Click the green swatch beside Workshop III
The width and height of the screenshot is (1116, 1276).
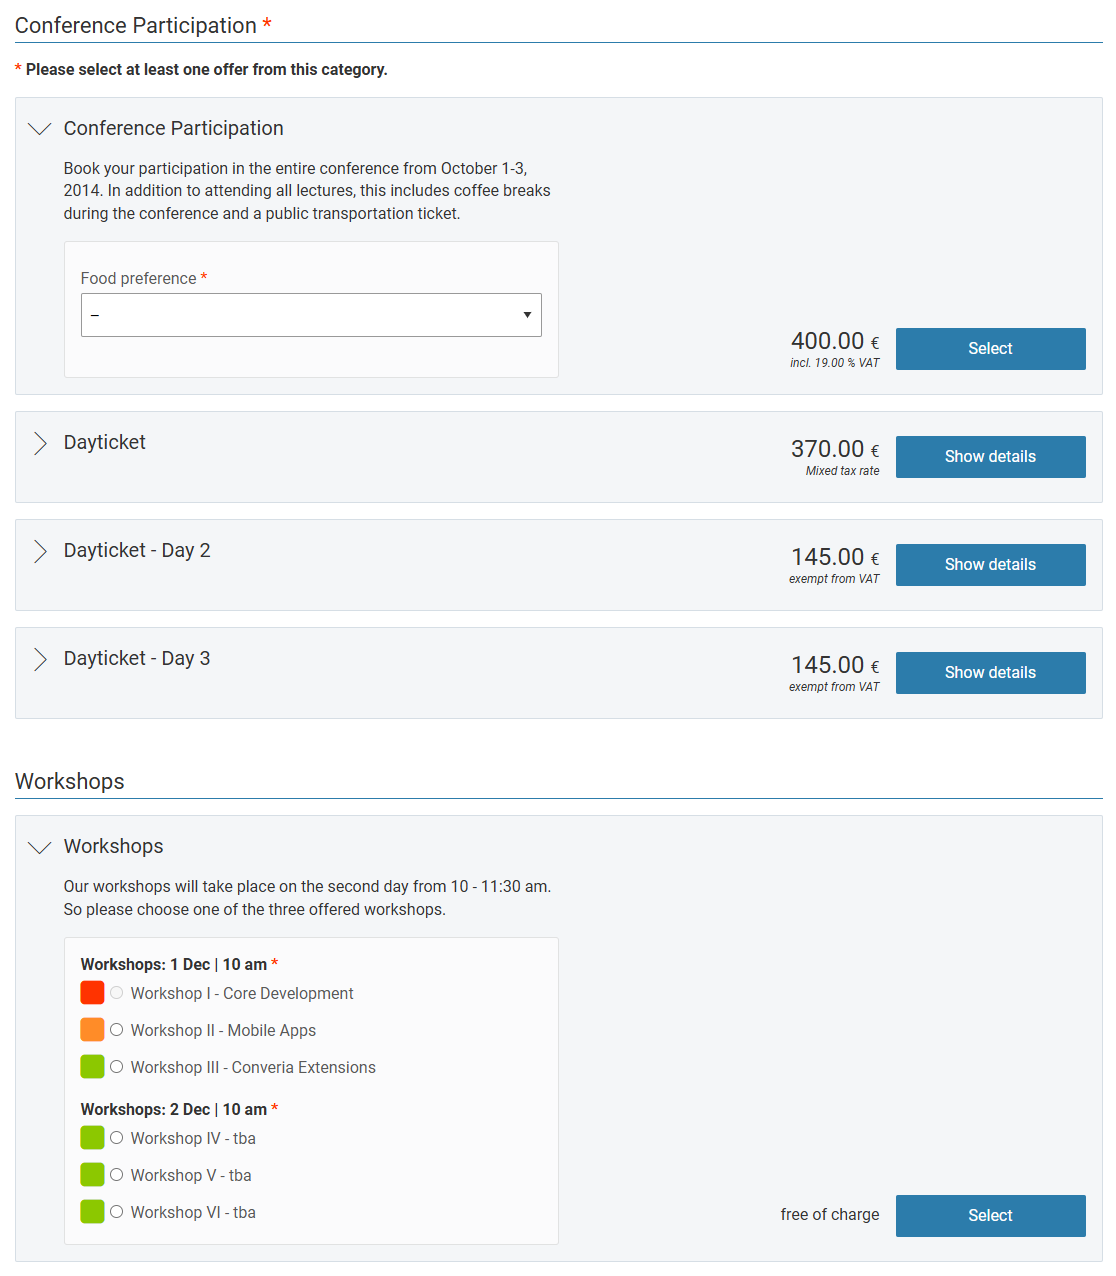coord(92,1066)
